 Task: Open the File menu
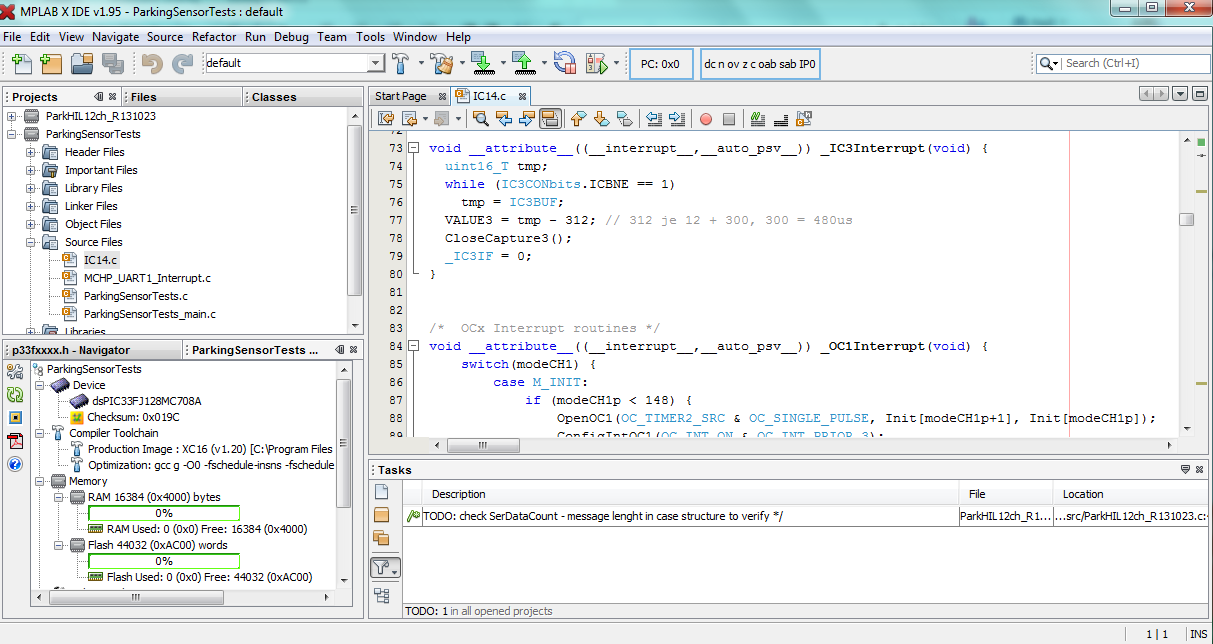pos(12,37)
